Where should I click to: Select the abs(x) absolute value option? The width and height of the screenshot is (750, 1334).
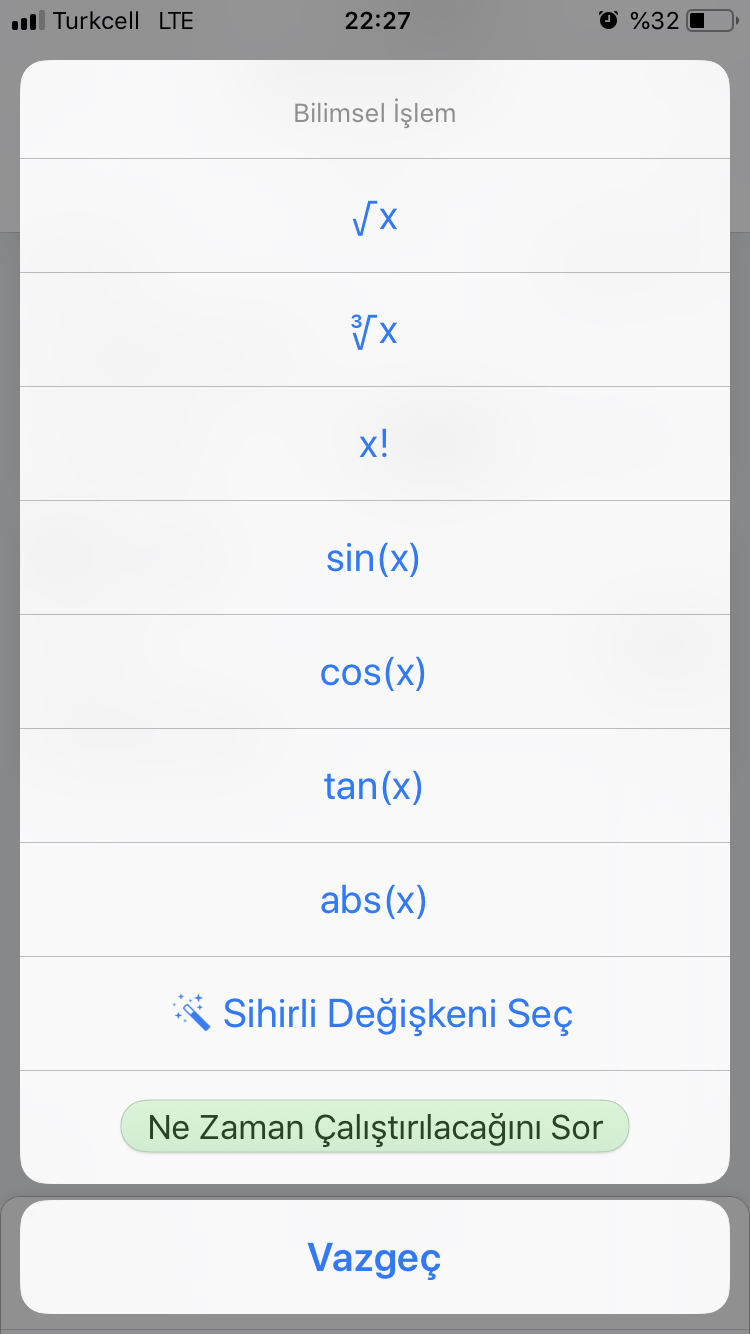coord(375,900)
